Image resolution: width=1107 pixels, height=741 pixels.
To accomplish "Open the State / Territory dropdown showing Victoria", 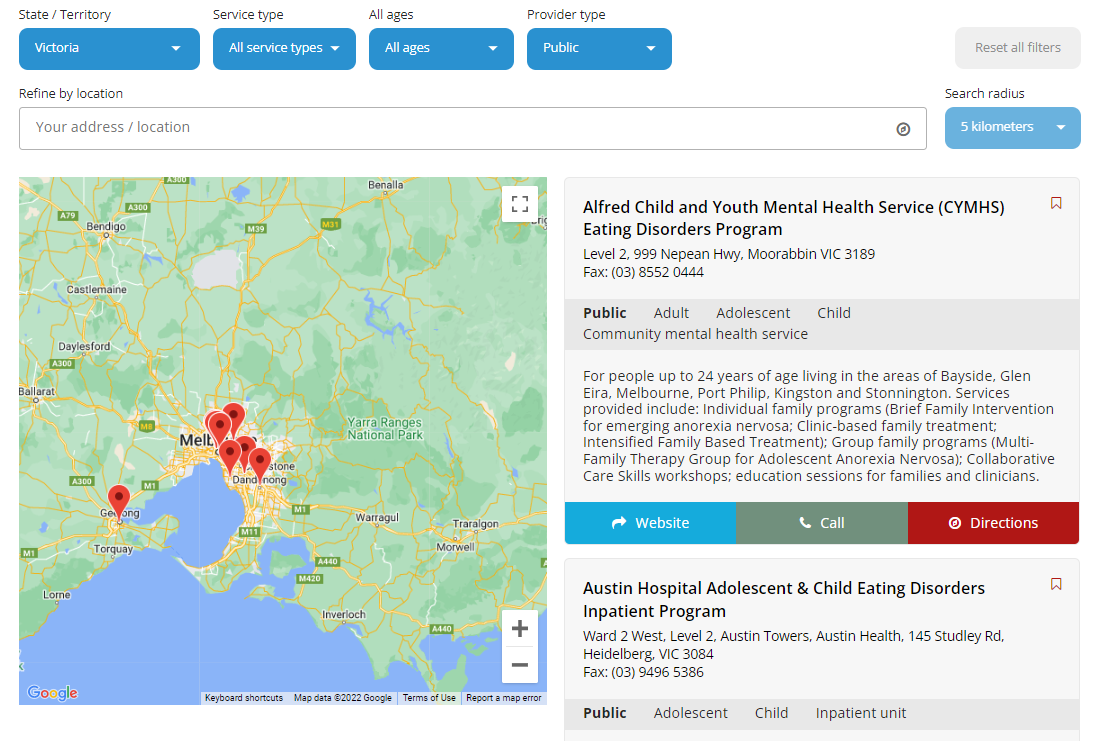I will pos(109,49).
